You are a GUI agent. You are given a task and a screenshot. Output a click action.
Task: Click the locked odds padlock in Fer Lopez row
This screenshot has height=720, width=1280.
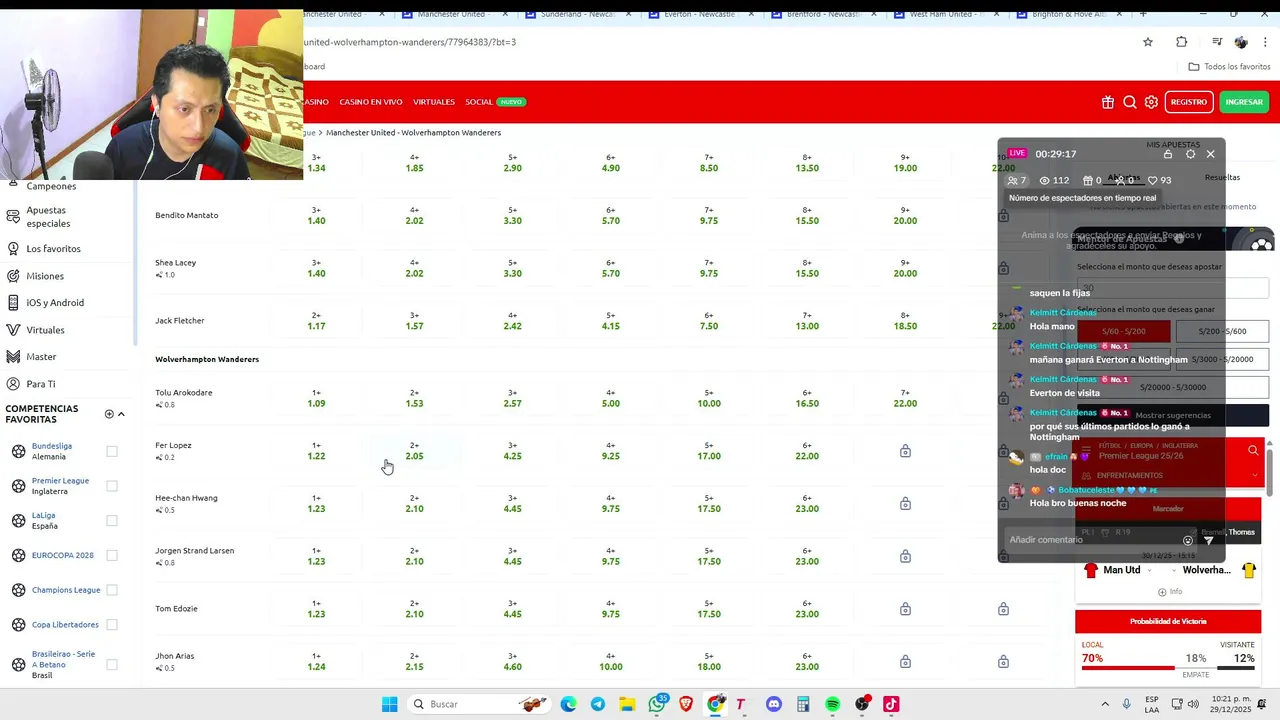click(x=905, y=451)
